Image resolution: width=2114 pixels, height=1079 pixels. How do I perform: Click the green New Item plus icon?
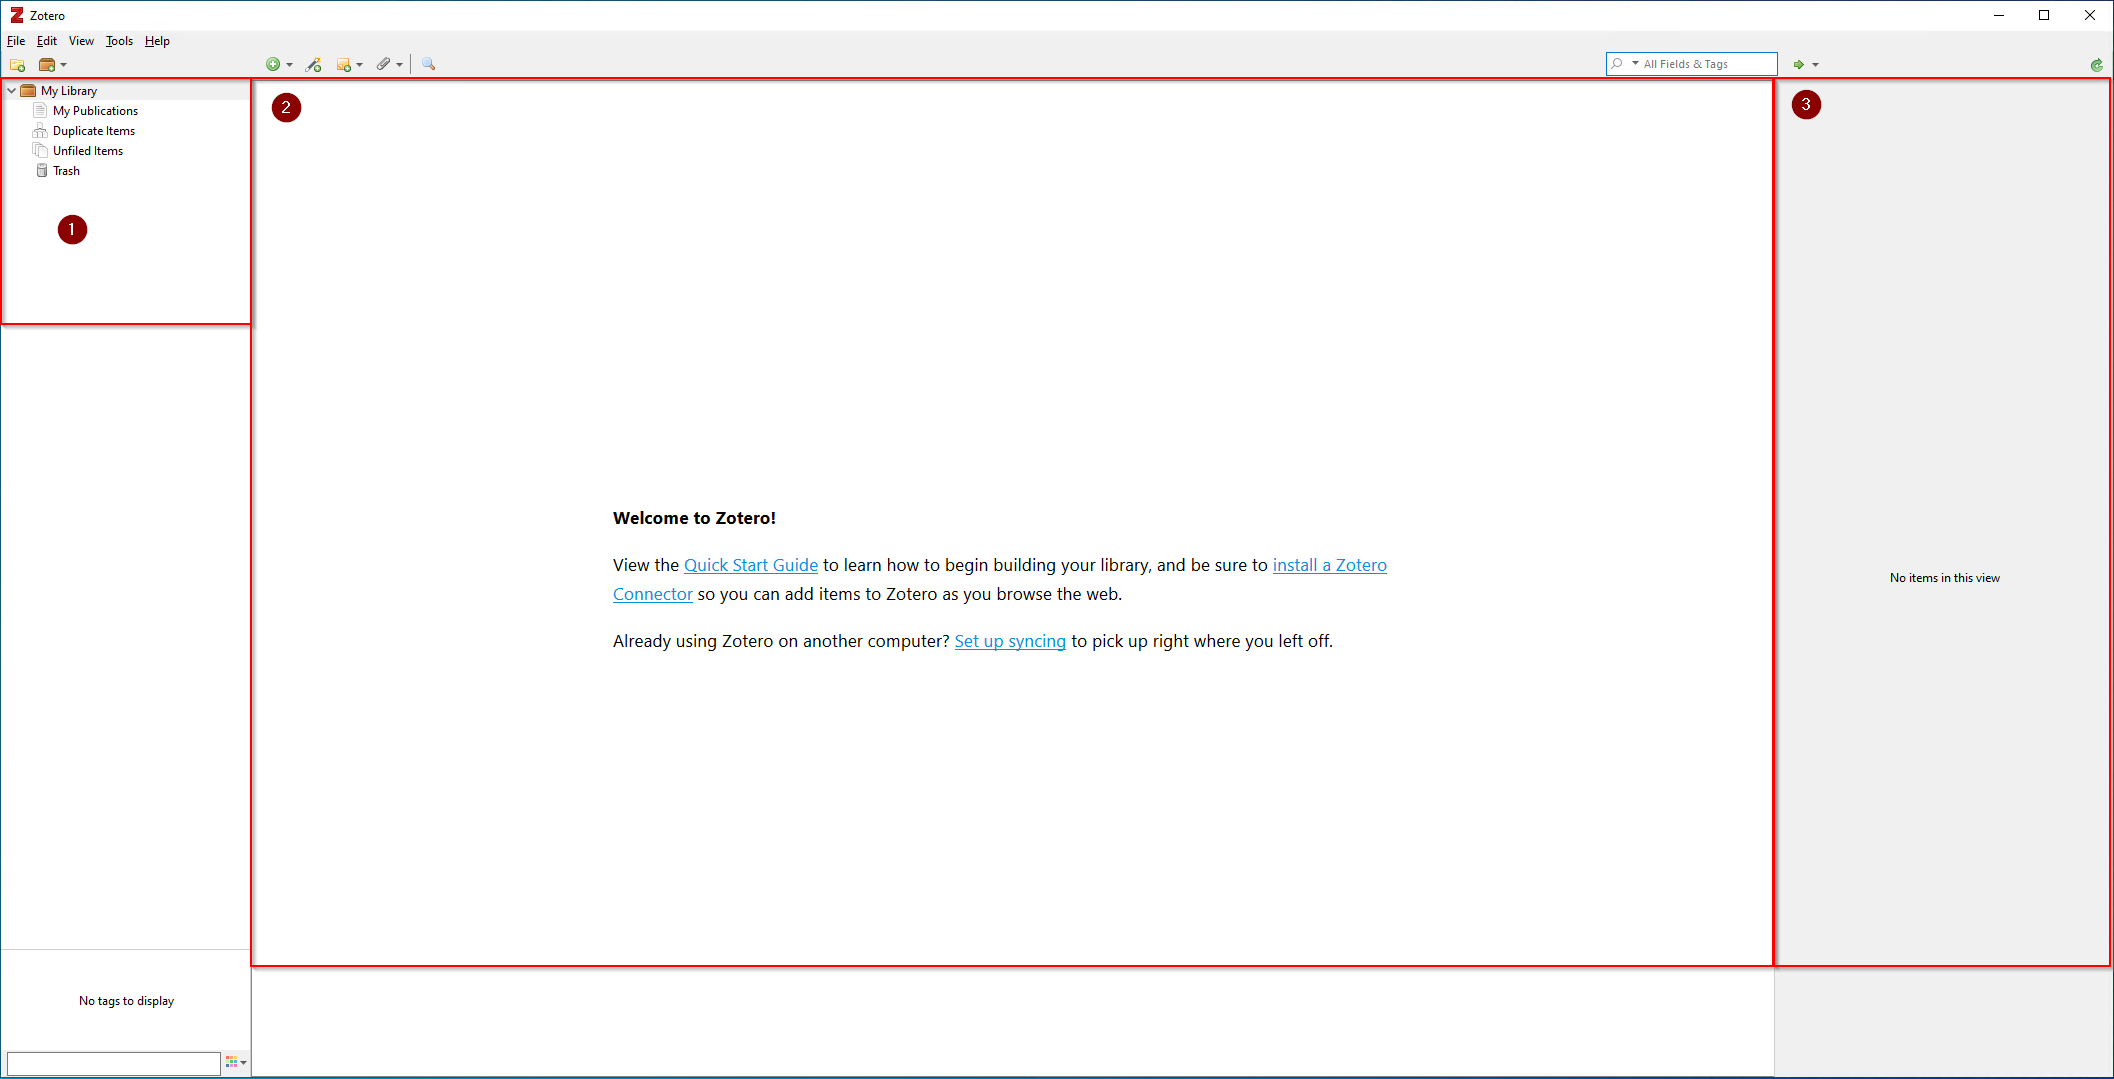click(x=273, y=64)
